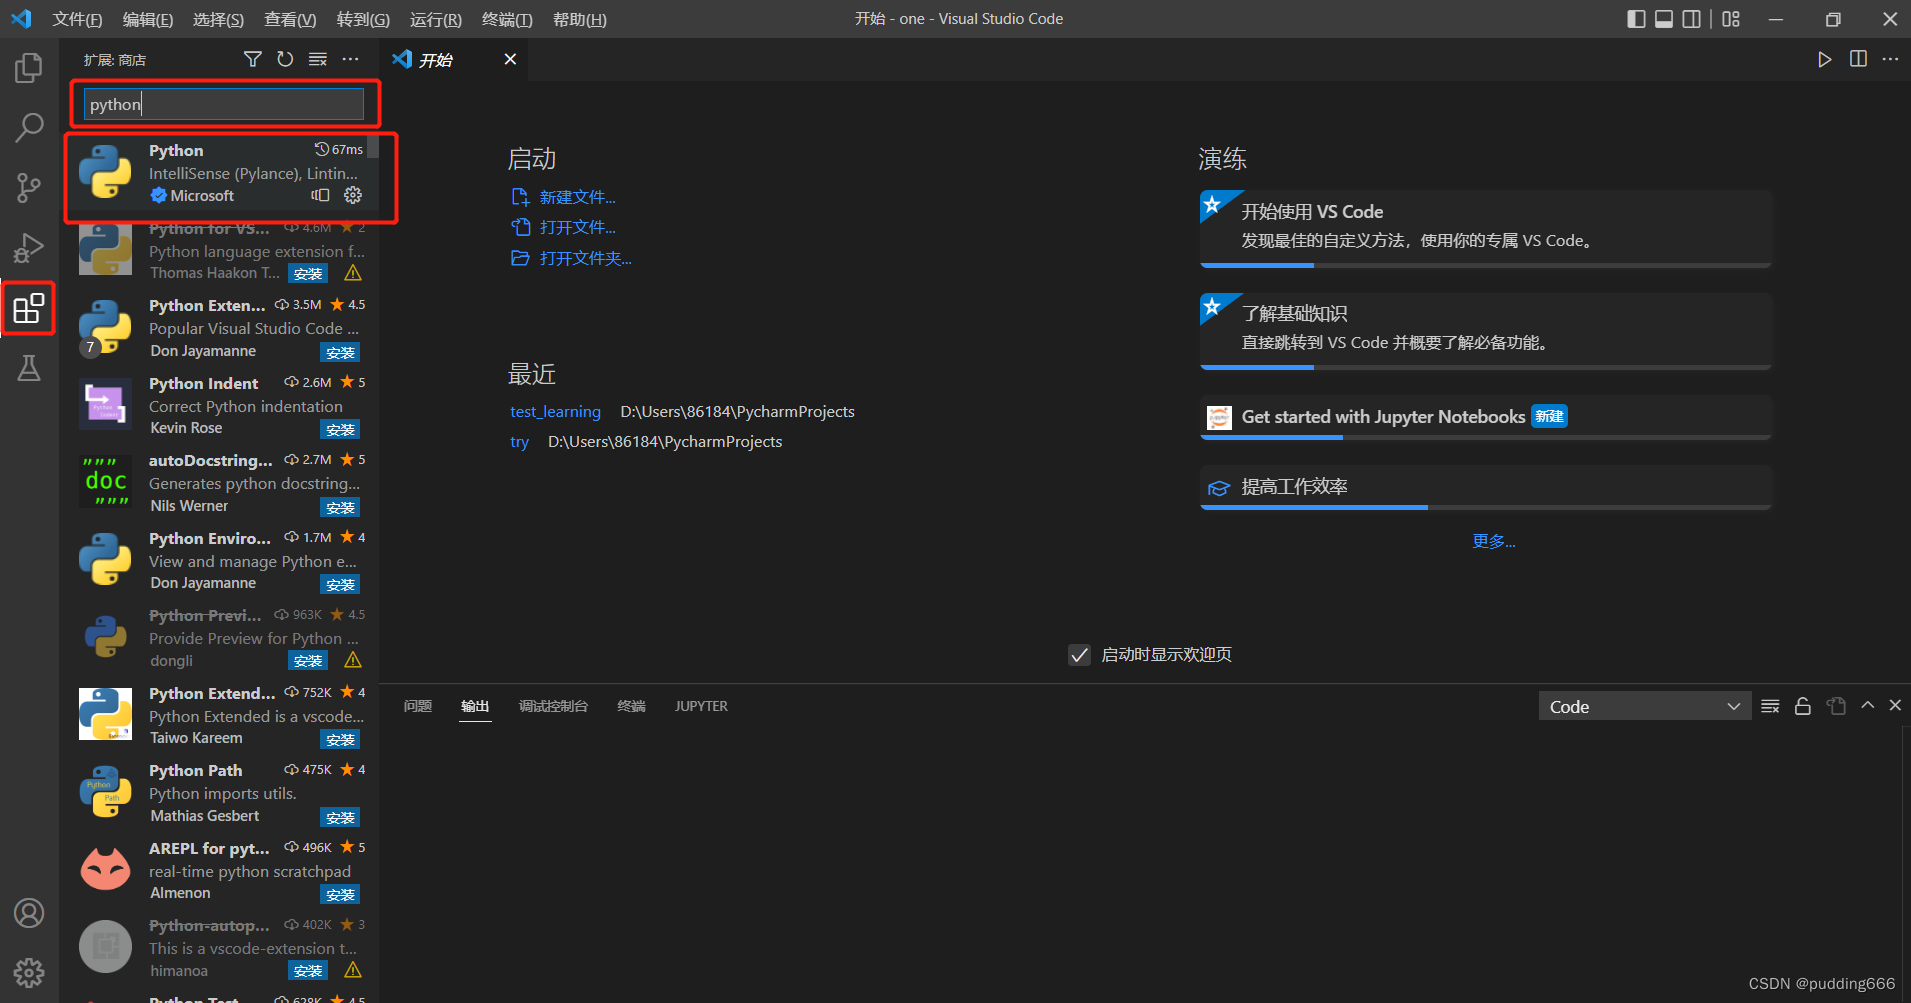Click the 新建文件... link
Image resolution: width=1911 pixels, height=1003 pixels.
point(577,197)
